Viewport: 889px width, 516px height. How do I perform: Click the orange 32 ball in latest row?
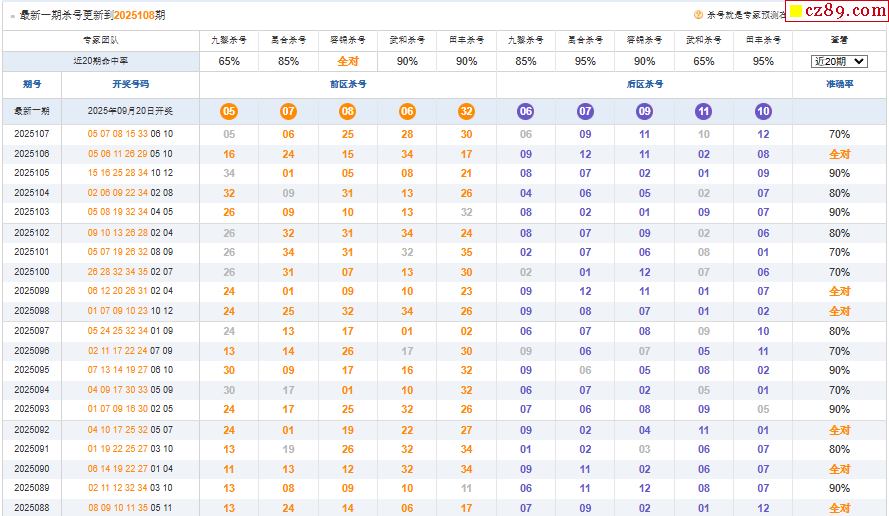pos(466,111)
